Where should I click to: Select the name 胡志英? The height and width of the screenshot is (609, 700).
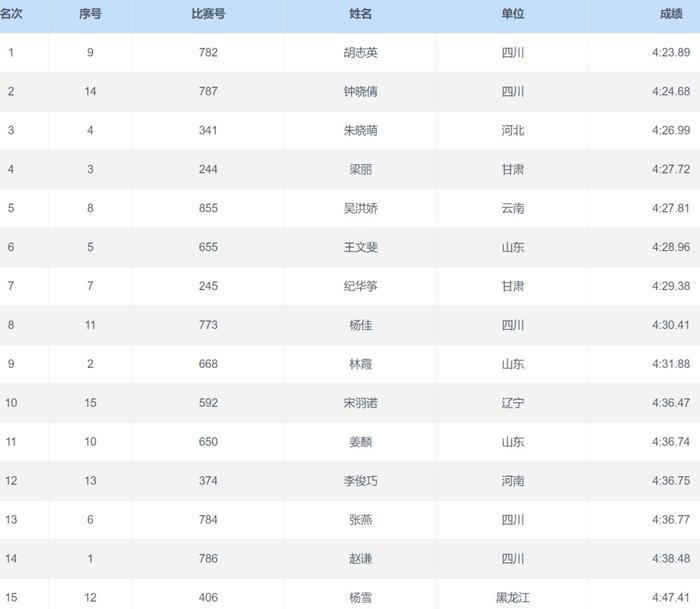pos(360,53)
